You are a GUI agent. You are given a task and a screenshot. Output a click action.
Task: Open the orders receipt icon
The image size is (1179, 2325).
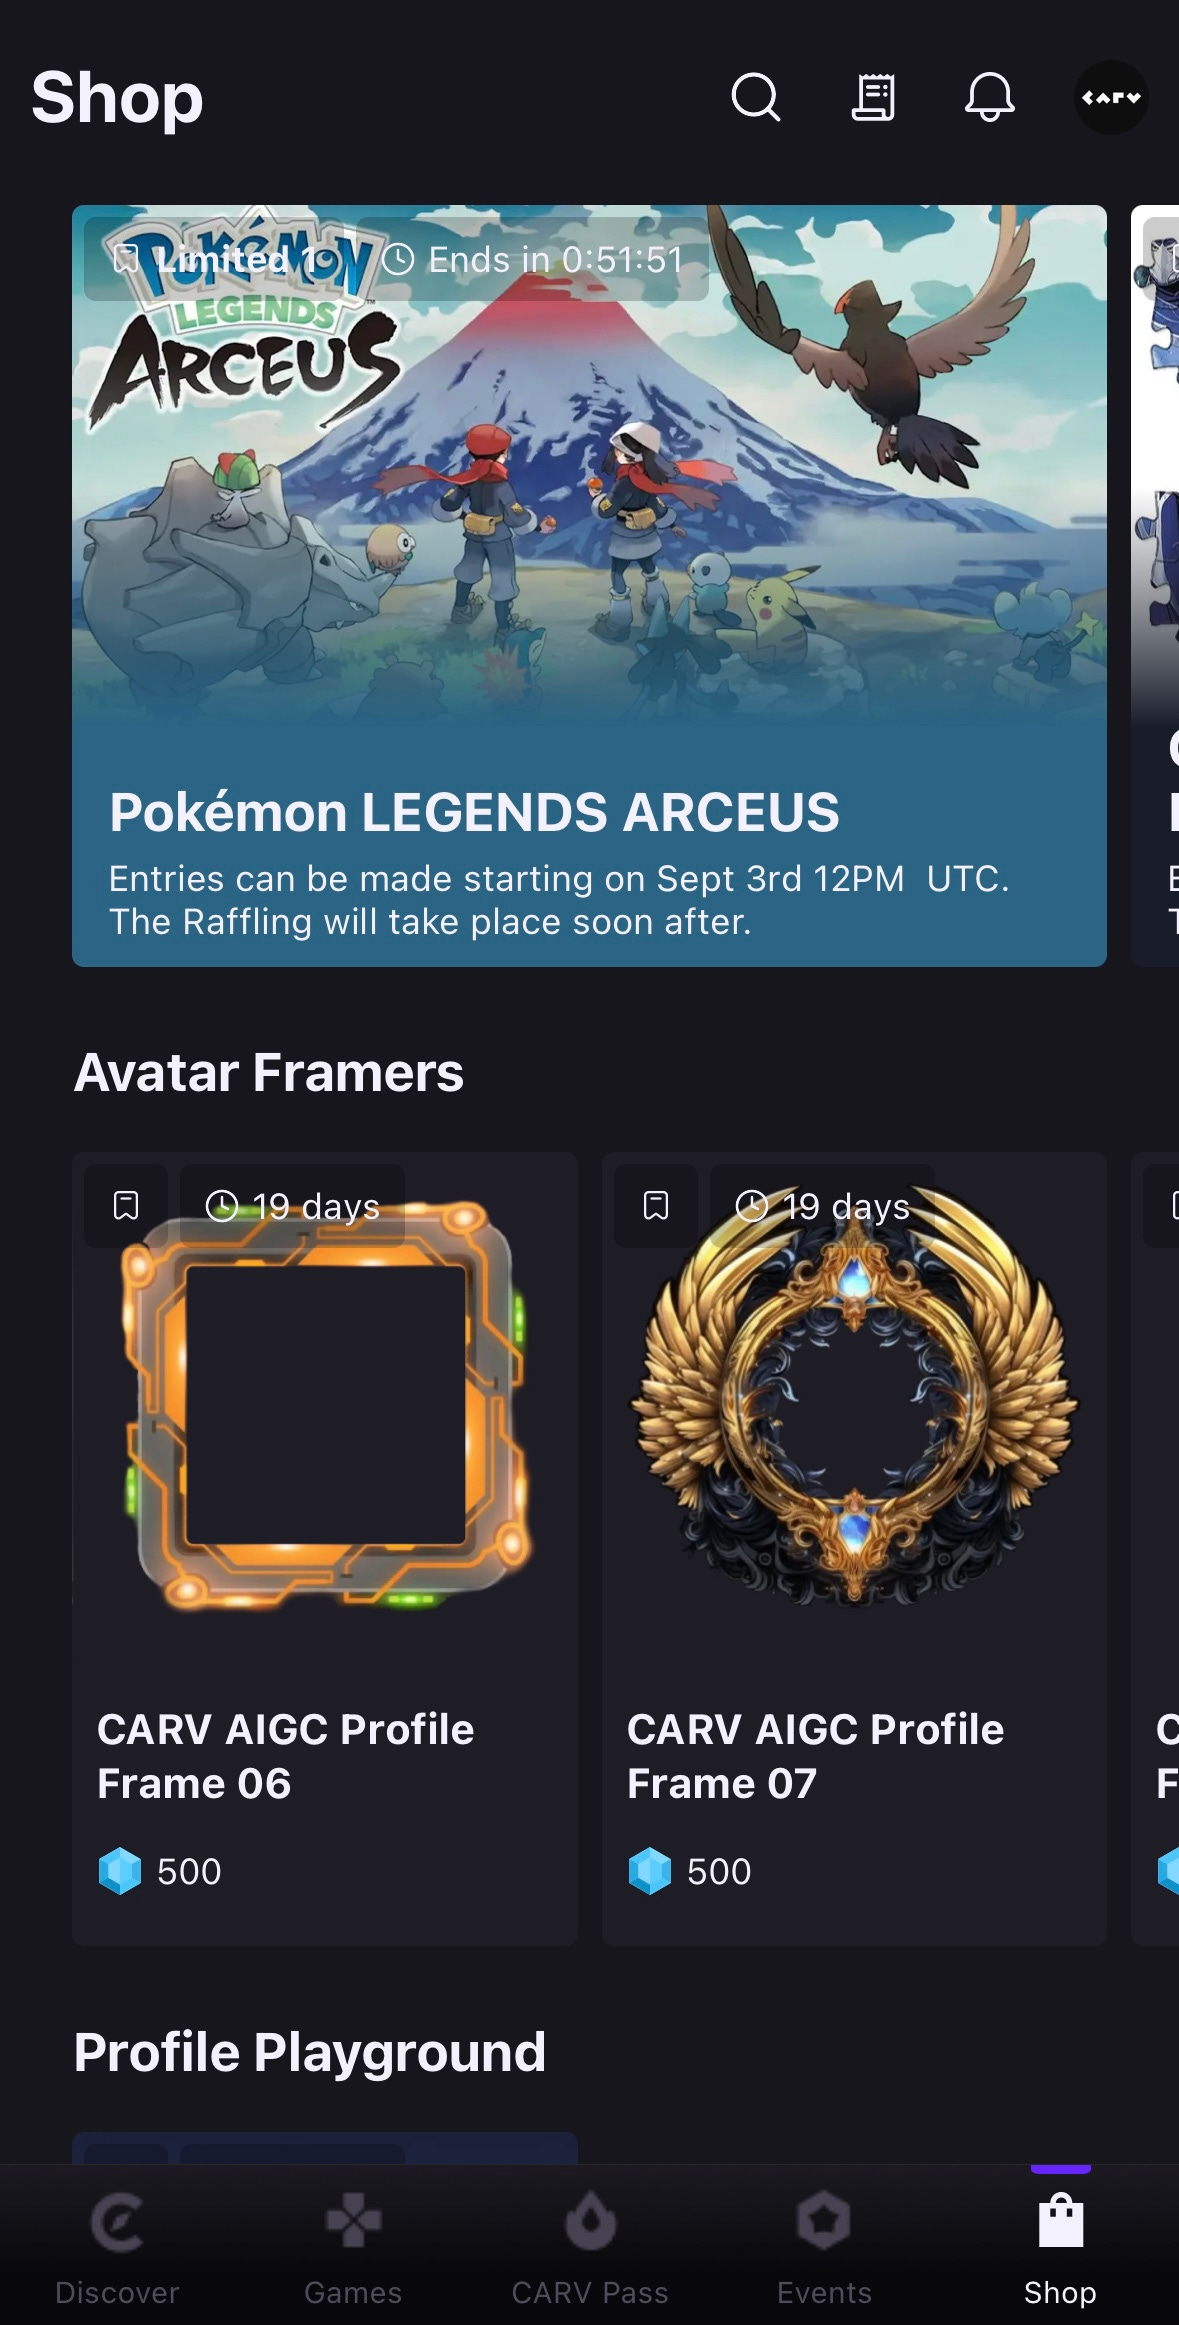(873, 97)
